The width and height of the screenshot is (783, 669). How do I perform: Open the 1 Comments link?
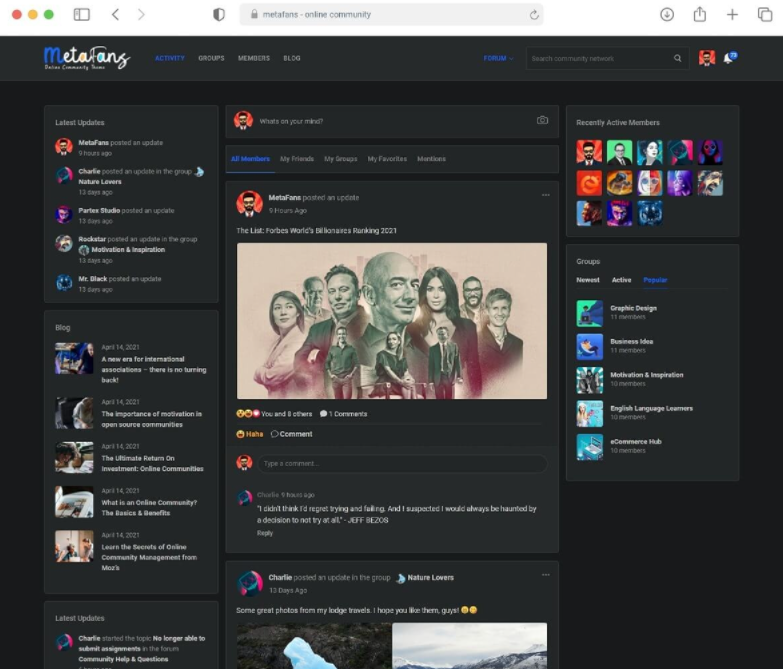[344, 413]
